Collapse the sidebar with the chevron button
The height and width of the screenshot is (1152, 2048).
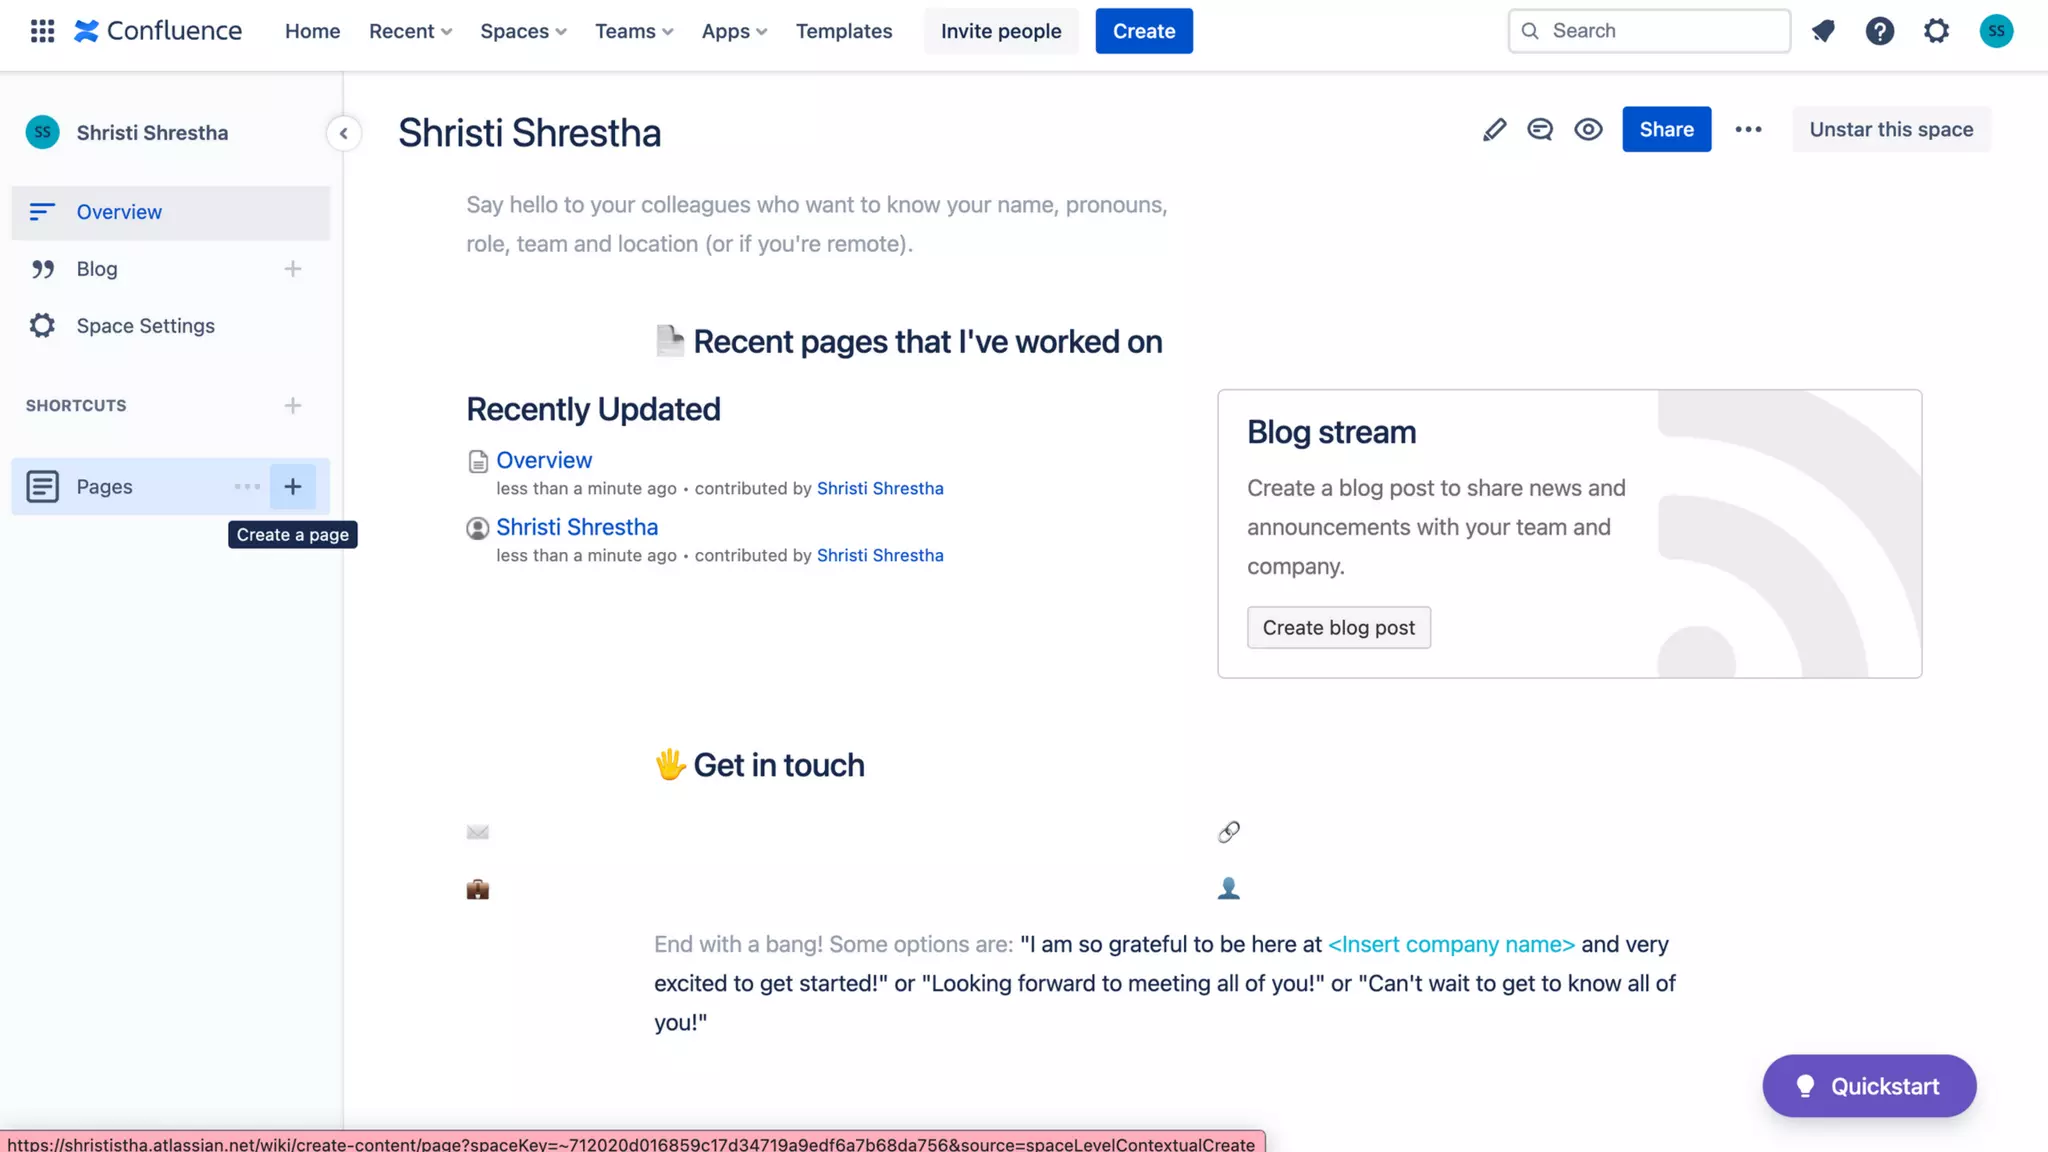coord(343,133)
